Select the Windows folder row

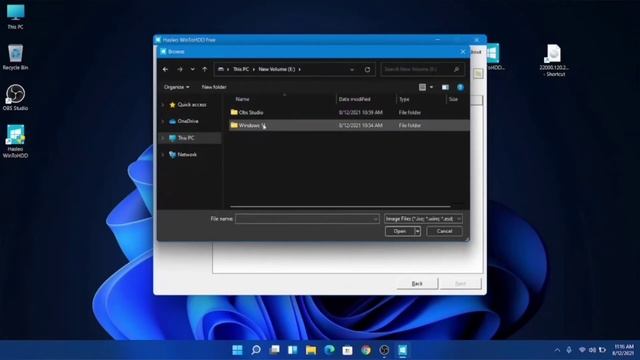pos(349,125)
